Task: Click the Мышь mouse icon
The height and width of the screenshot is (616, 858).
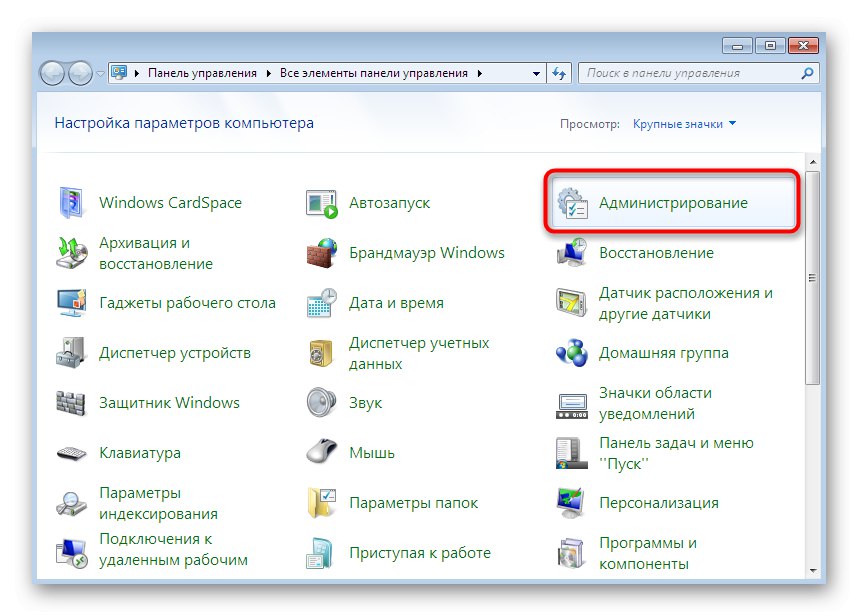Action: (x=322, y=452)
